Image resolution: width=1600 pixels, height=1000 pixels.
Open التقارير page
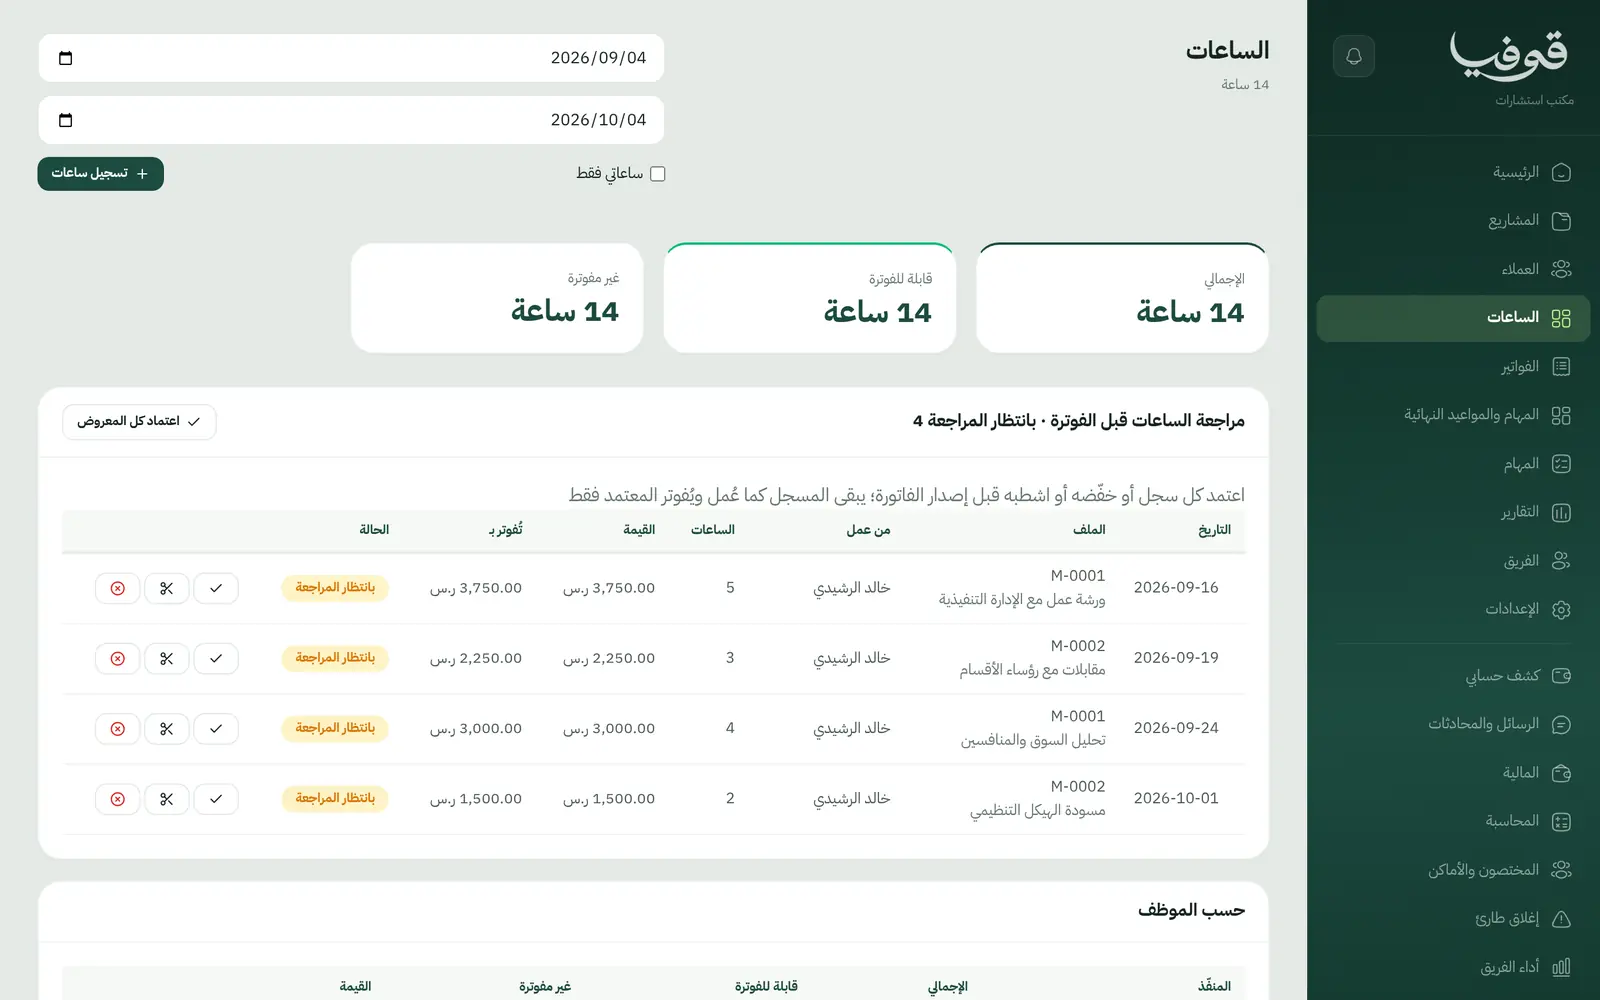click(x=1453, y=512)
